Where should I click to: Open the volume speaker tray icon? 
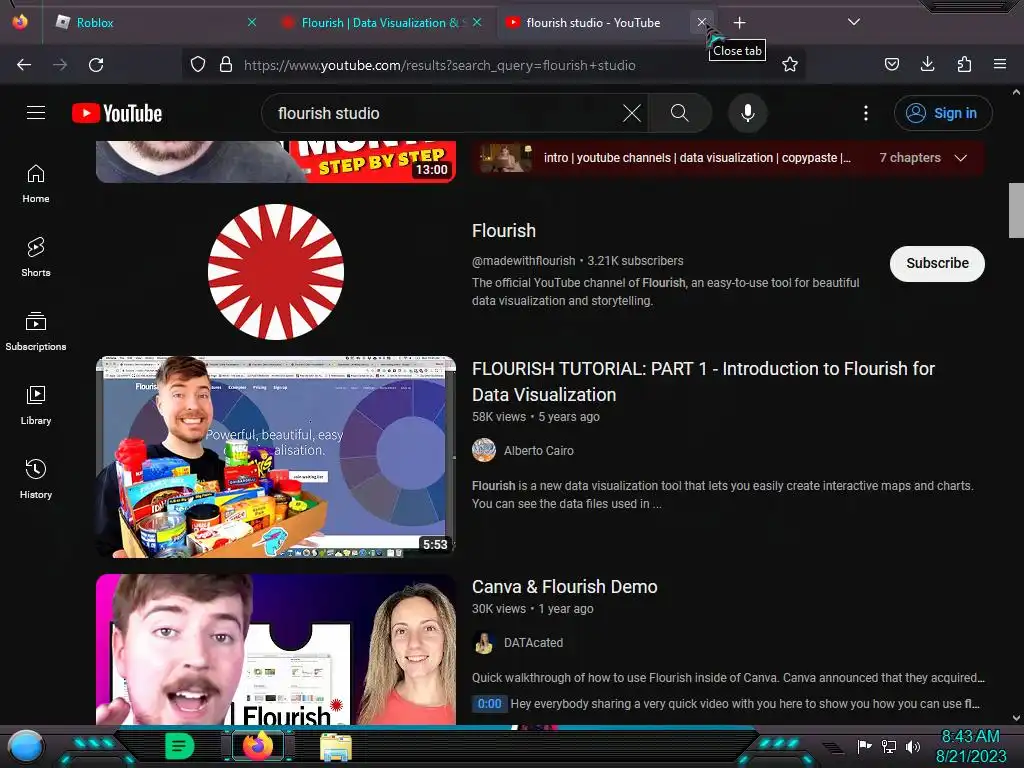click(913, 746)
